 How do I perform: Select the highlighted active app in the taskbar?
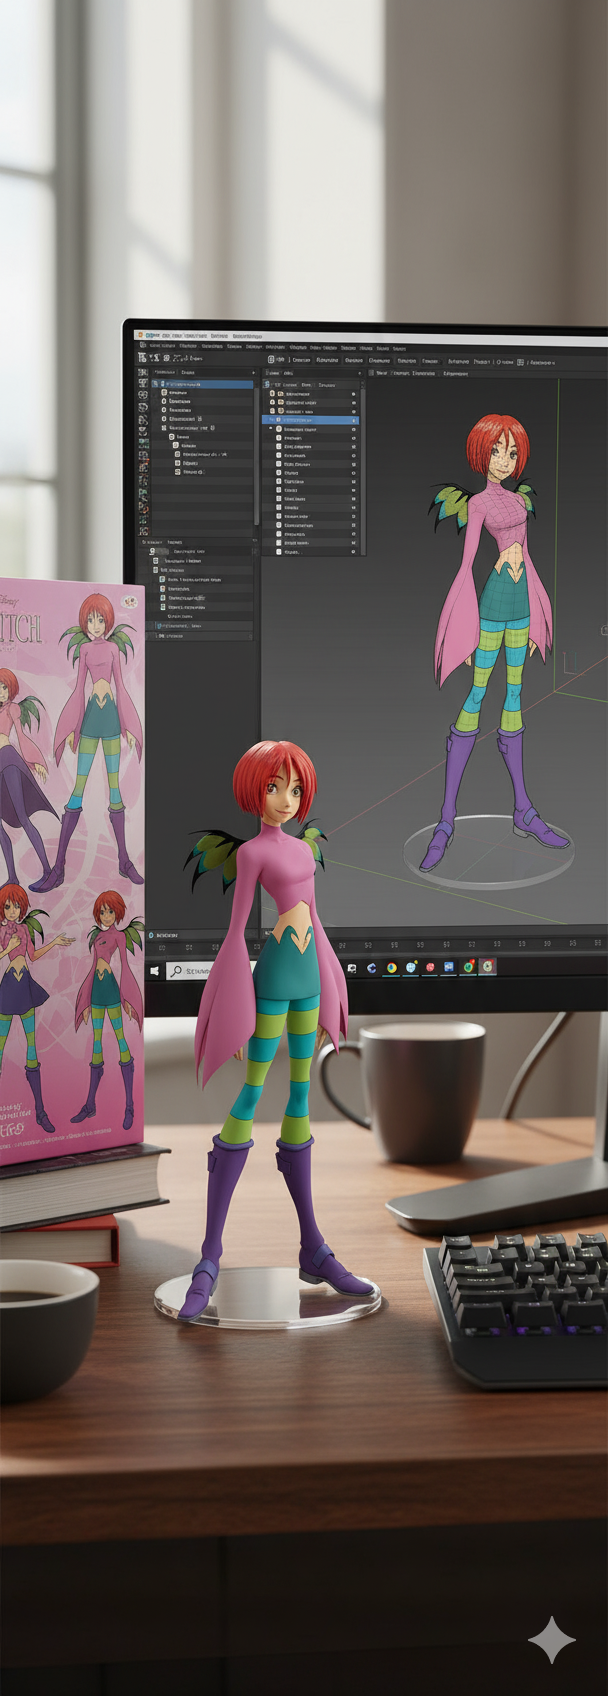pyautogui.click(x=488, y=967)
